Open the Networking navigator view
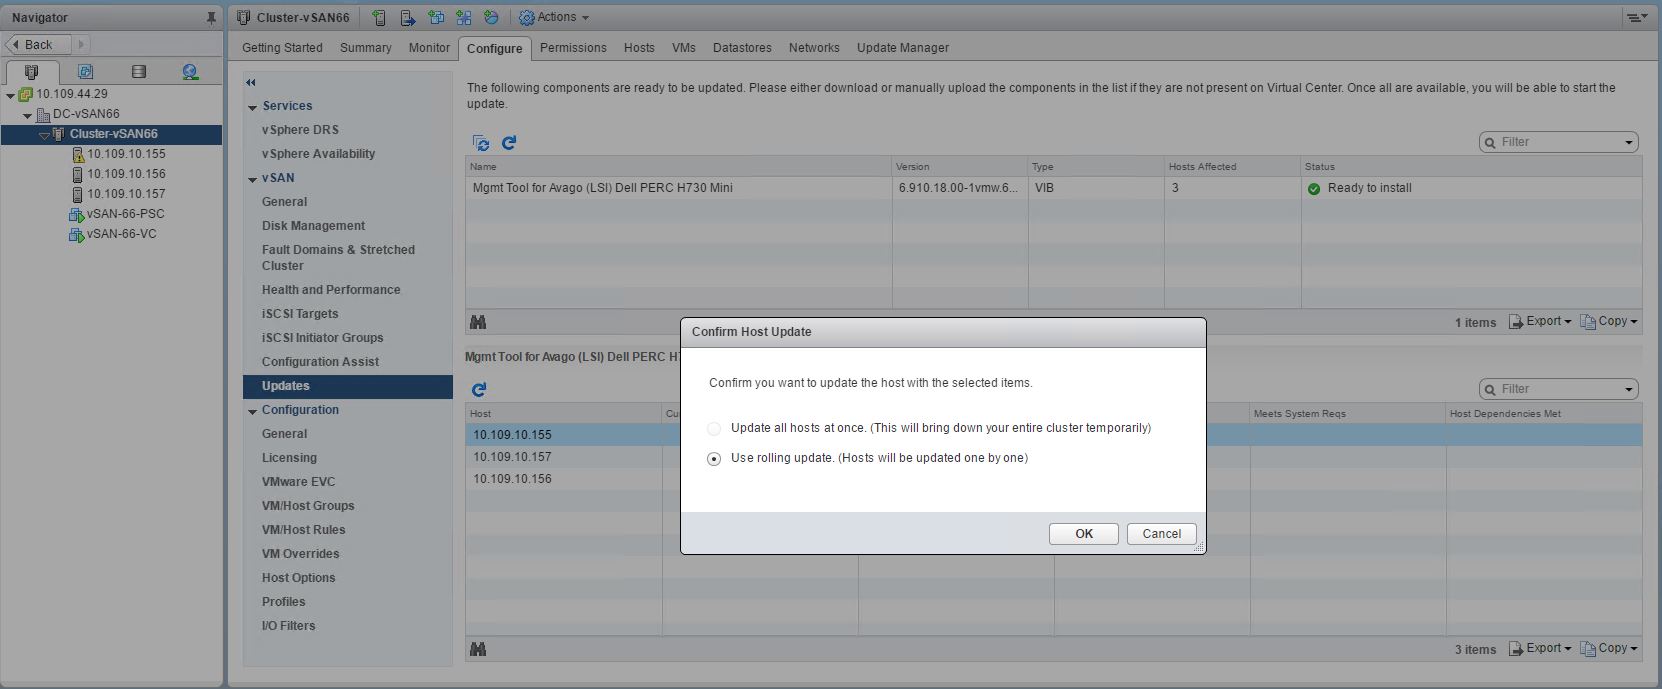The image size is (1662, 689). click(190, 72)
